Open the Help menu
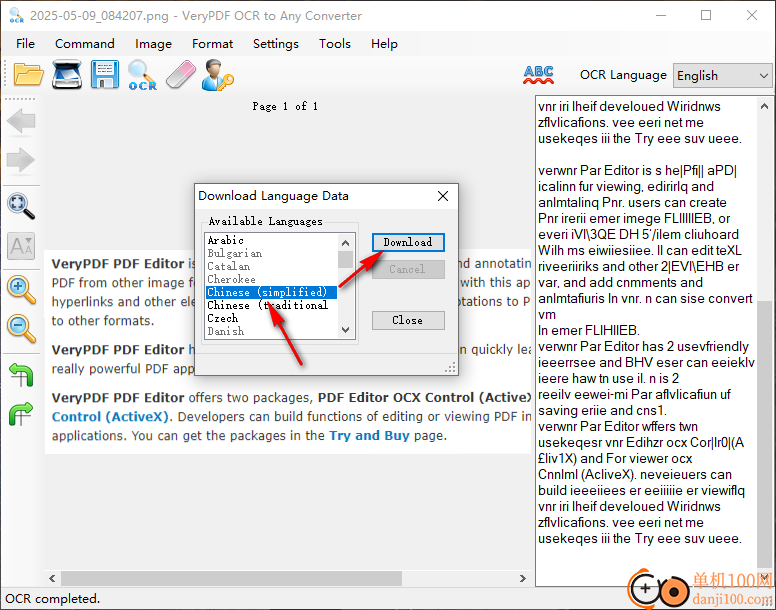This screenshot has height=610, width=776. click(x=384, y=44)
